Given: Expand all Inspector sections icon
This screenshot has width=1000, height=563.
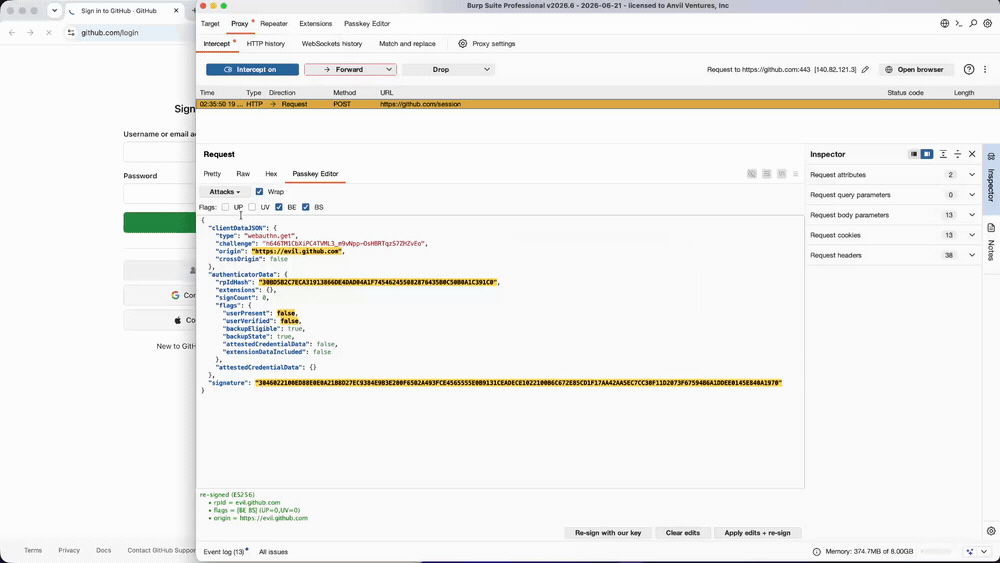Looking at the screenshot, I should 943,154.
